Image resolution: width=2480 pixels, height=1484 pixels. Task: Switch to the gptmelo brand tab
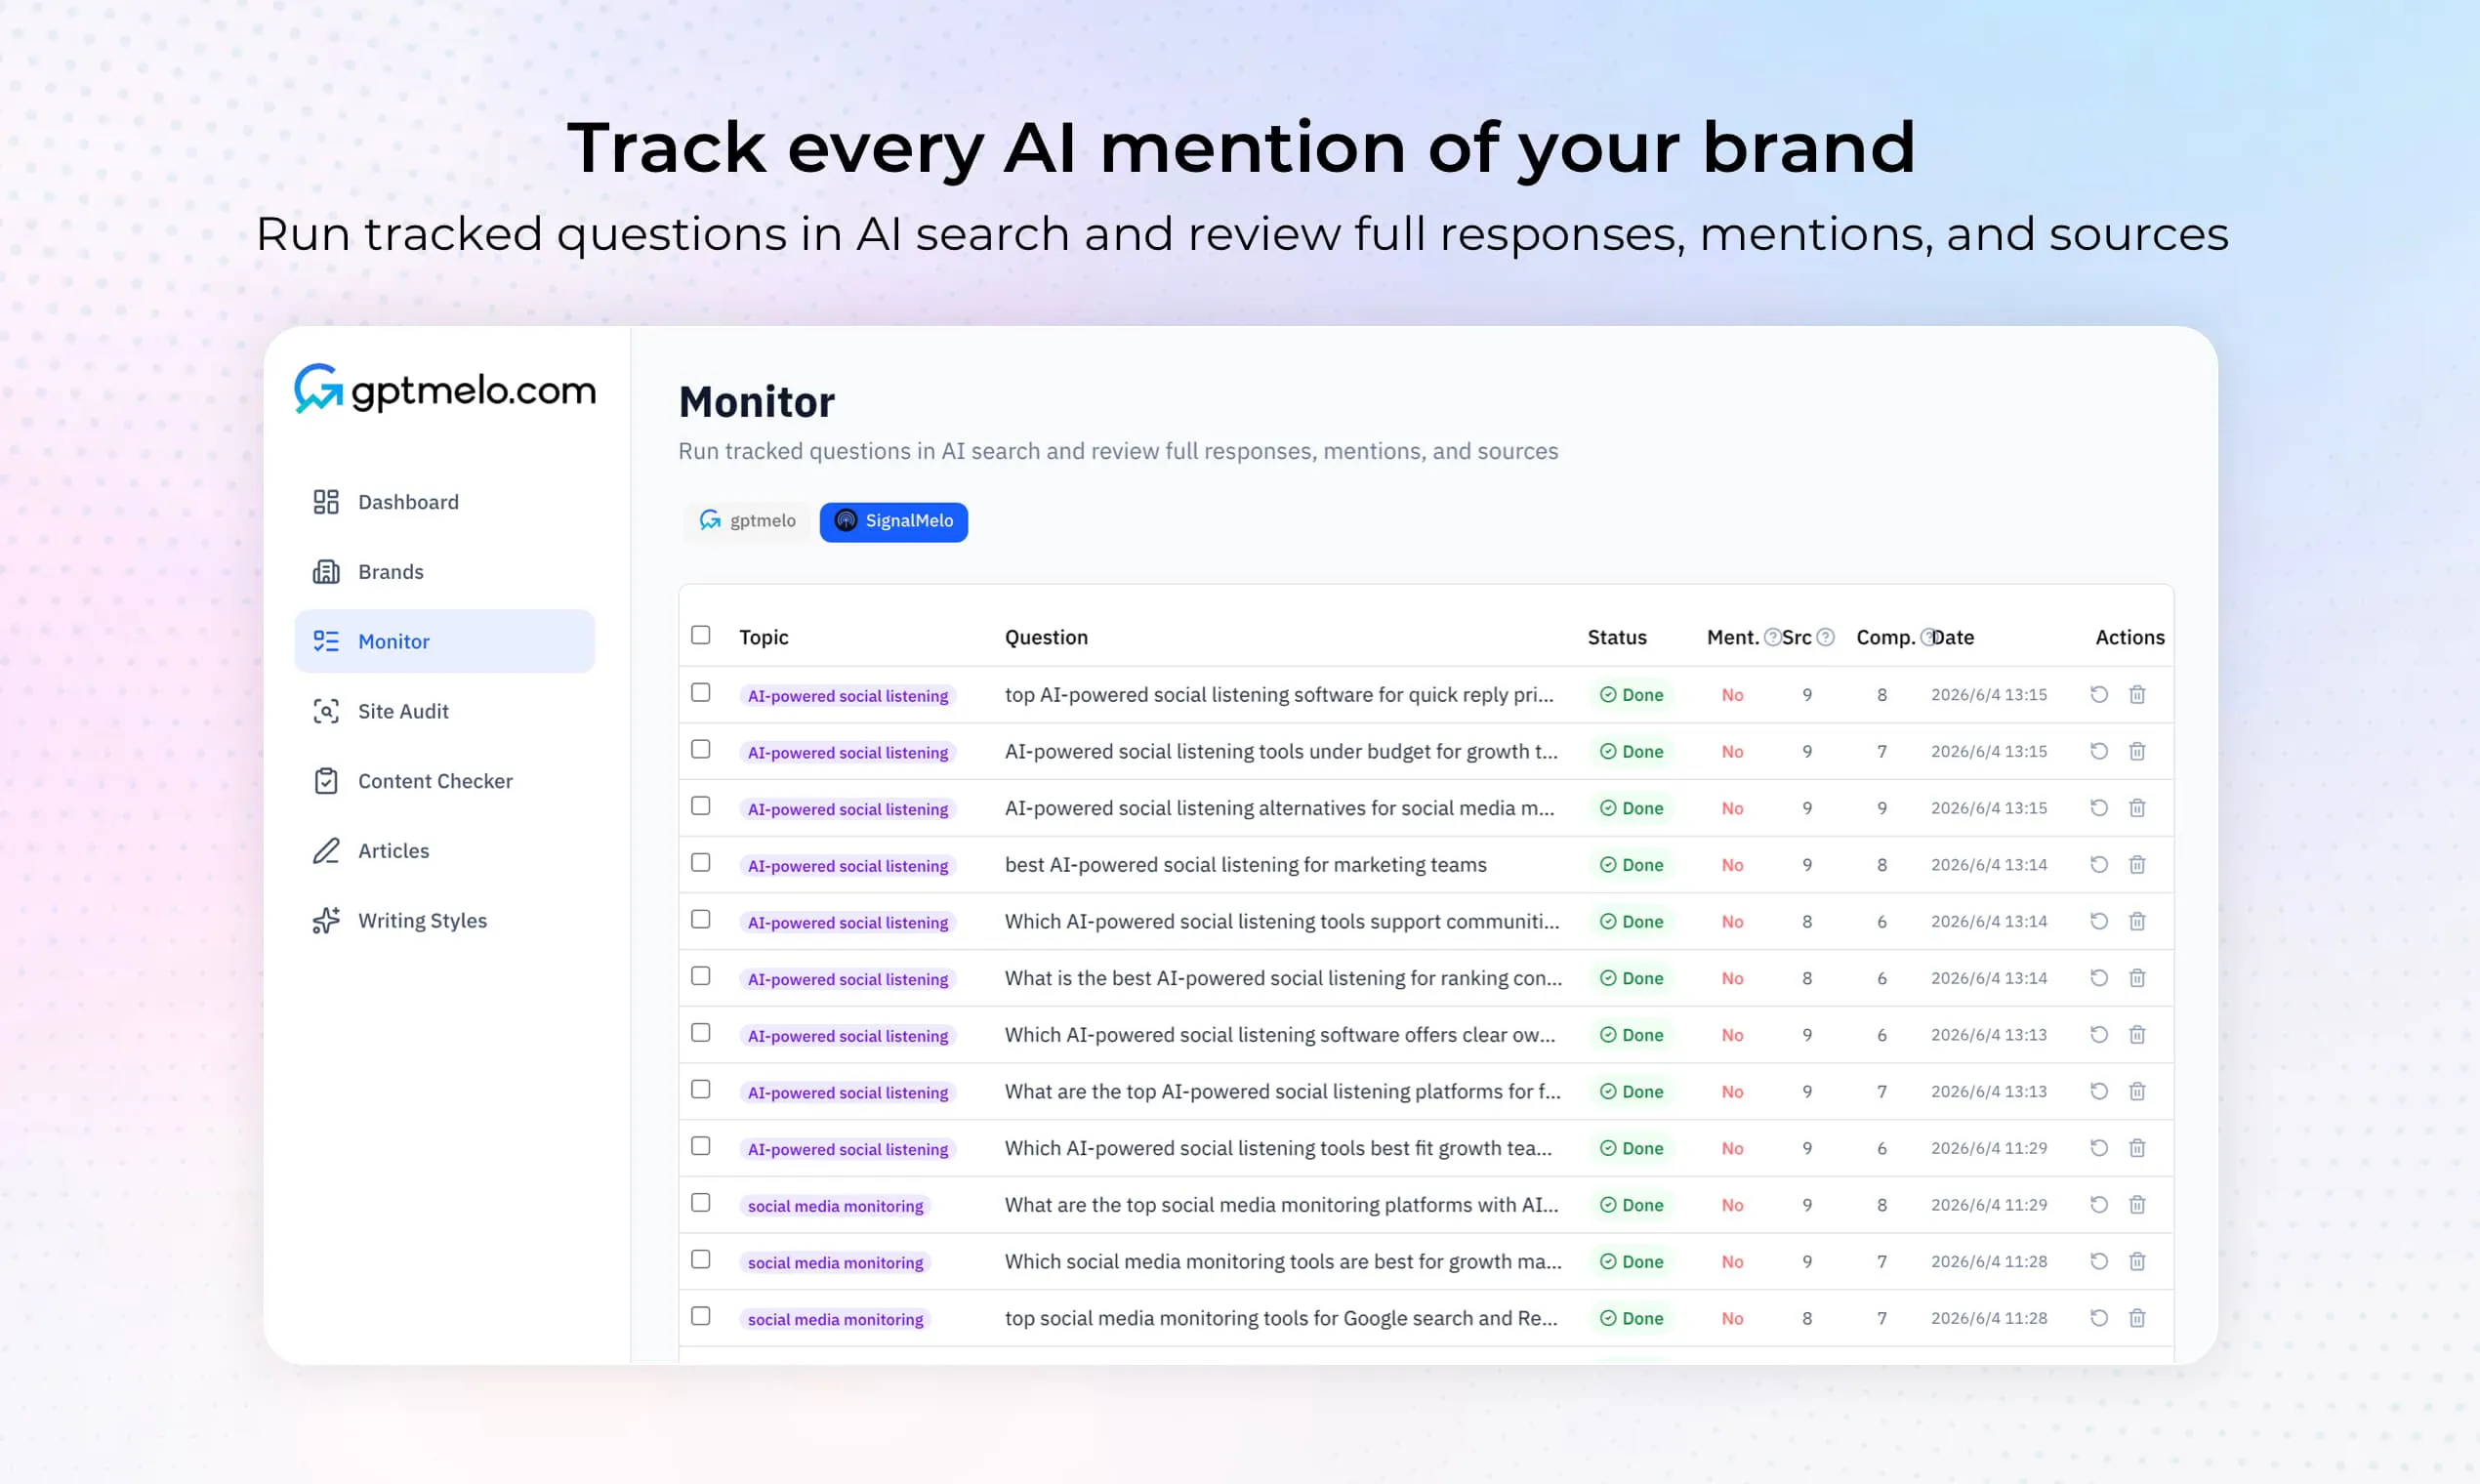[x=748, y=521]
